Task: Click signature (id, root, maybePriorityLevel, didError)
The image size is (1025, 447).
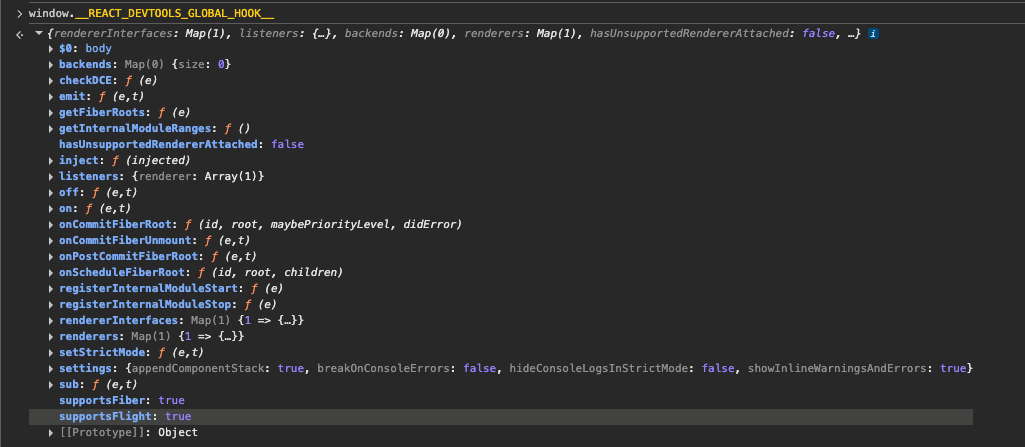Action: (331, 225)
